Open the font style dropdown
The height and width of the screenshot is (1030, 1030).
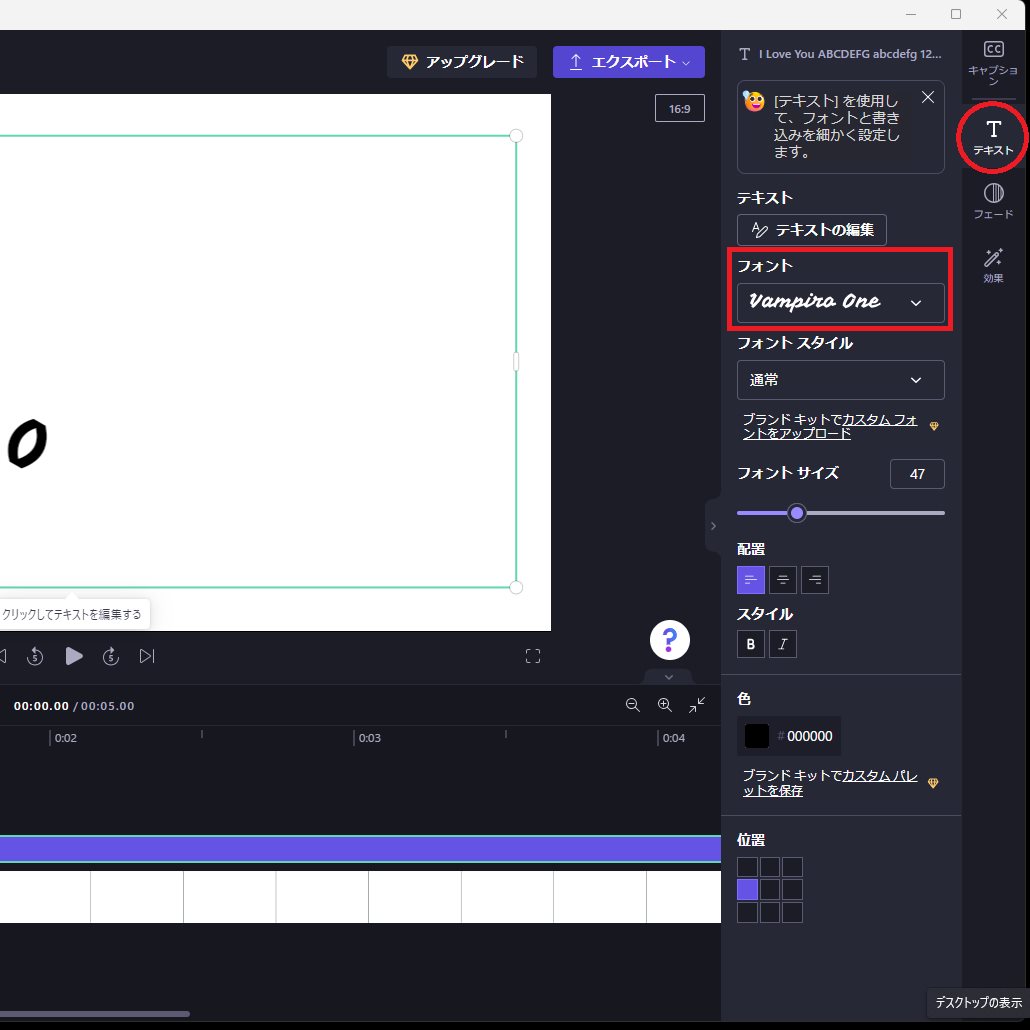(840, 380)
